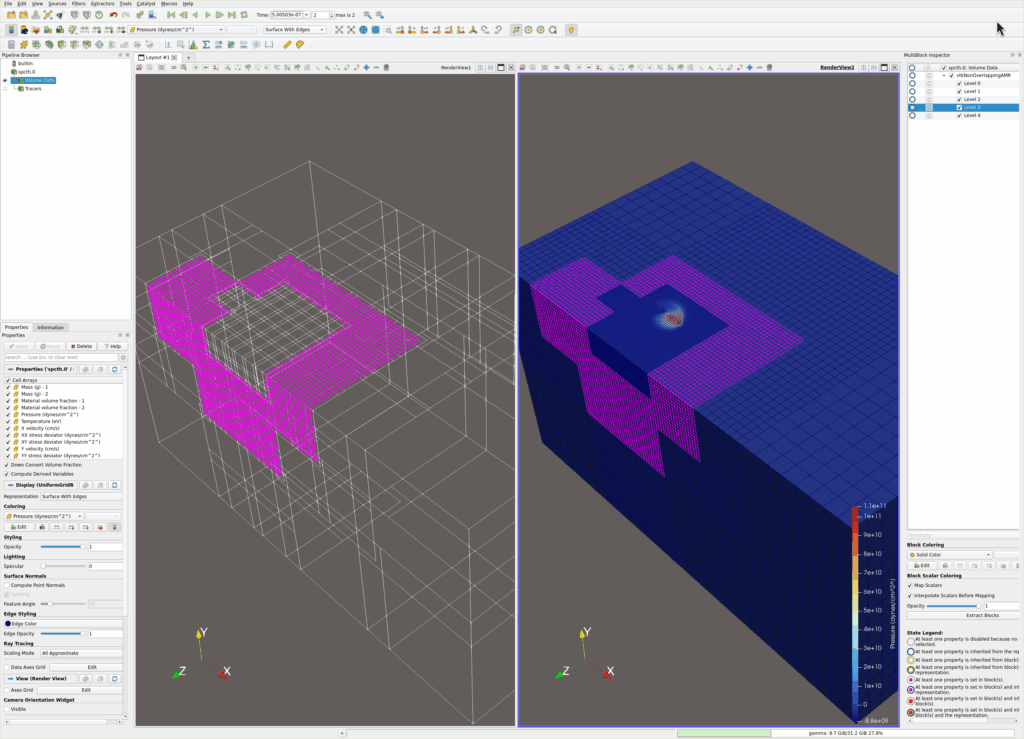Toggle Compute Derived Variables checkbox
The image size is (1024, 739).
pyautogui.click(x=8, y=473)
